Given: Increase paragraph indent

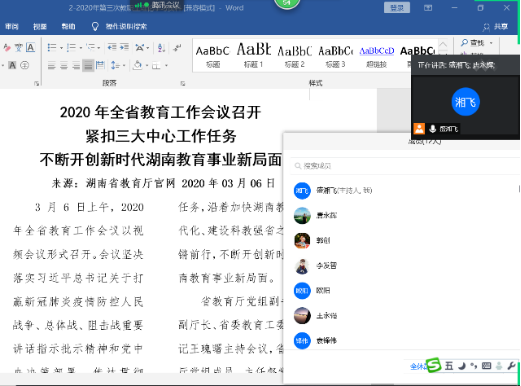Looking at the screenshot, I should pos(124,48).
